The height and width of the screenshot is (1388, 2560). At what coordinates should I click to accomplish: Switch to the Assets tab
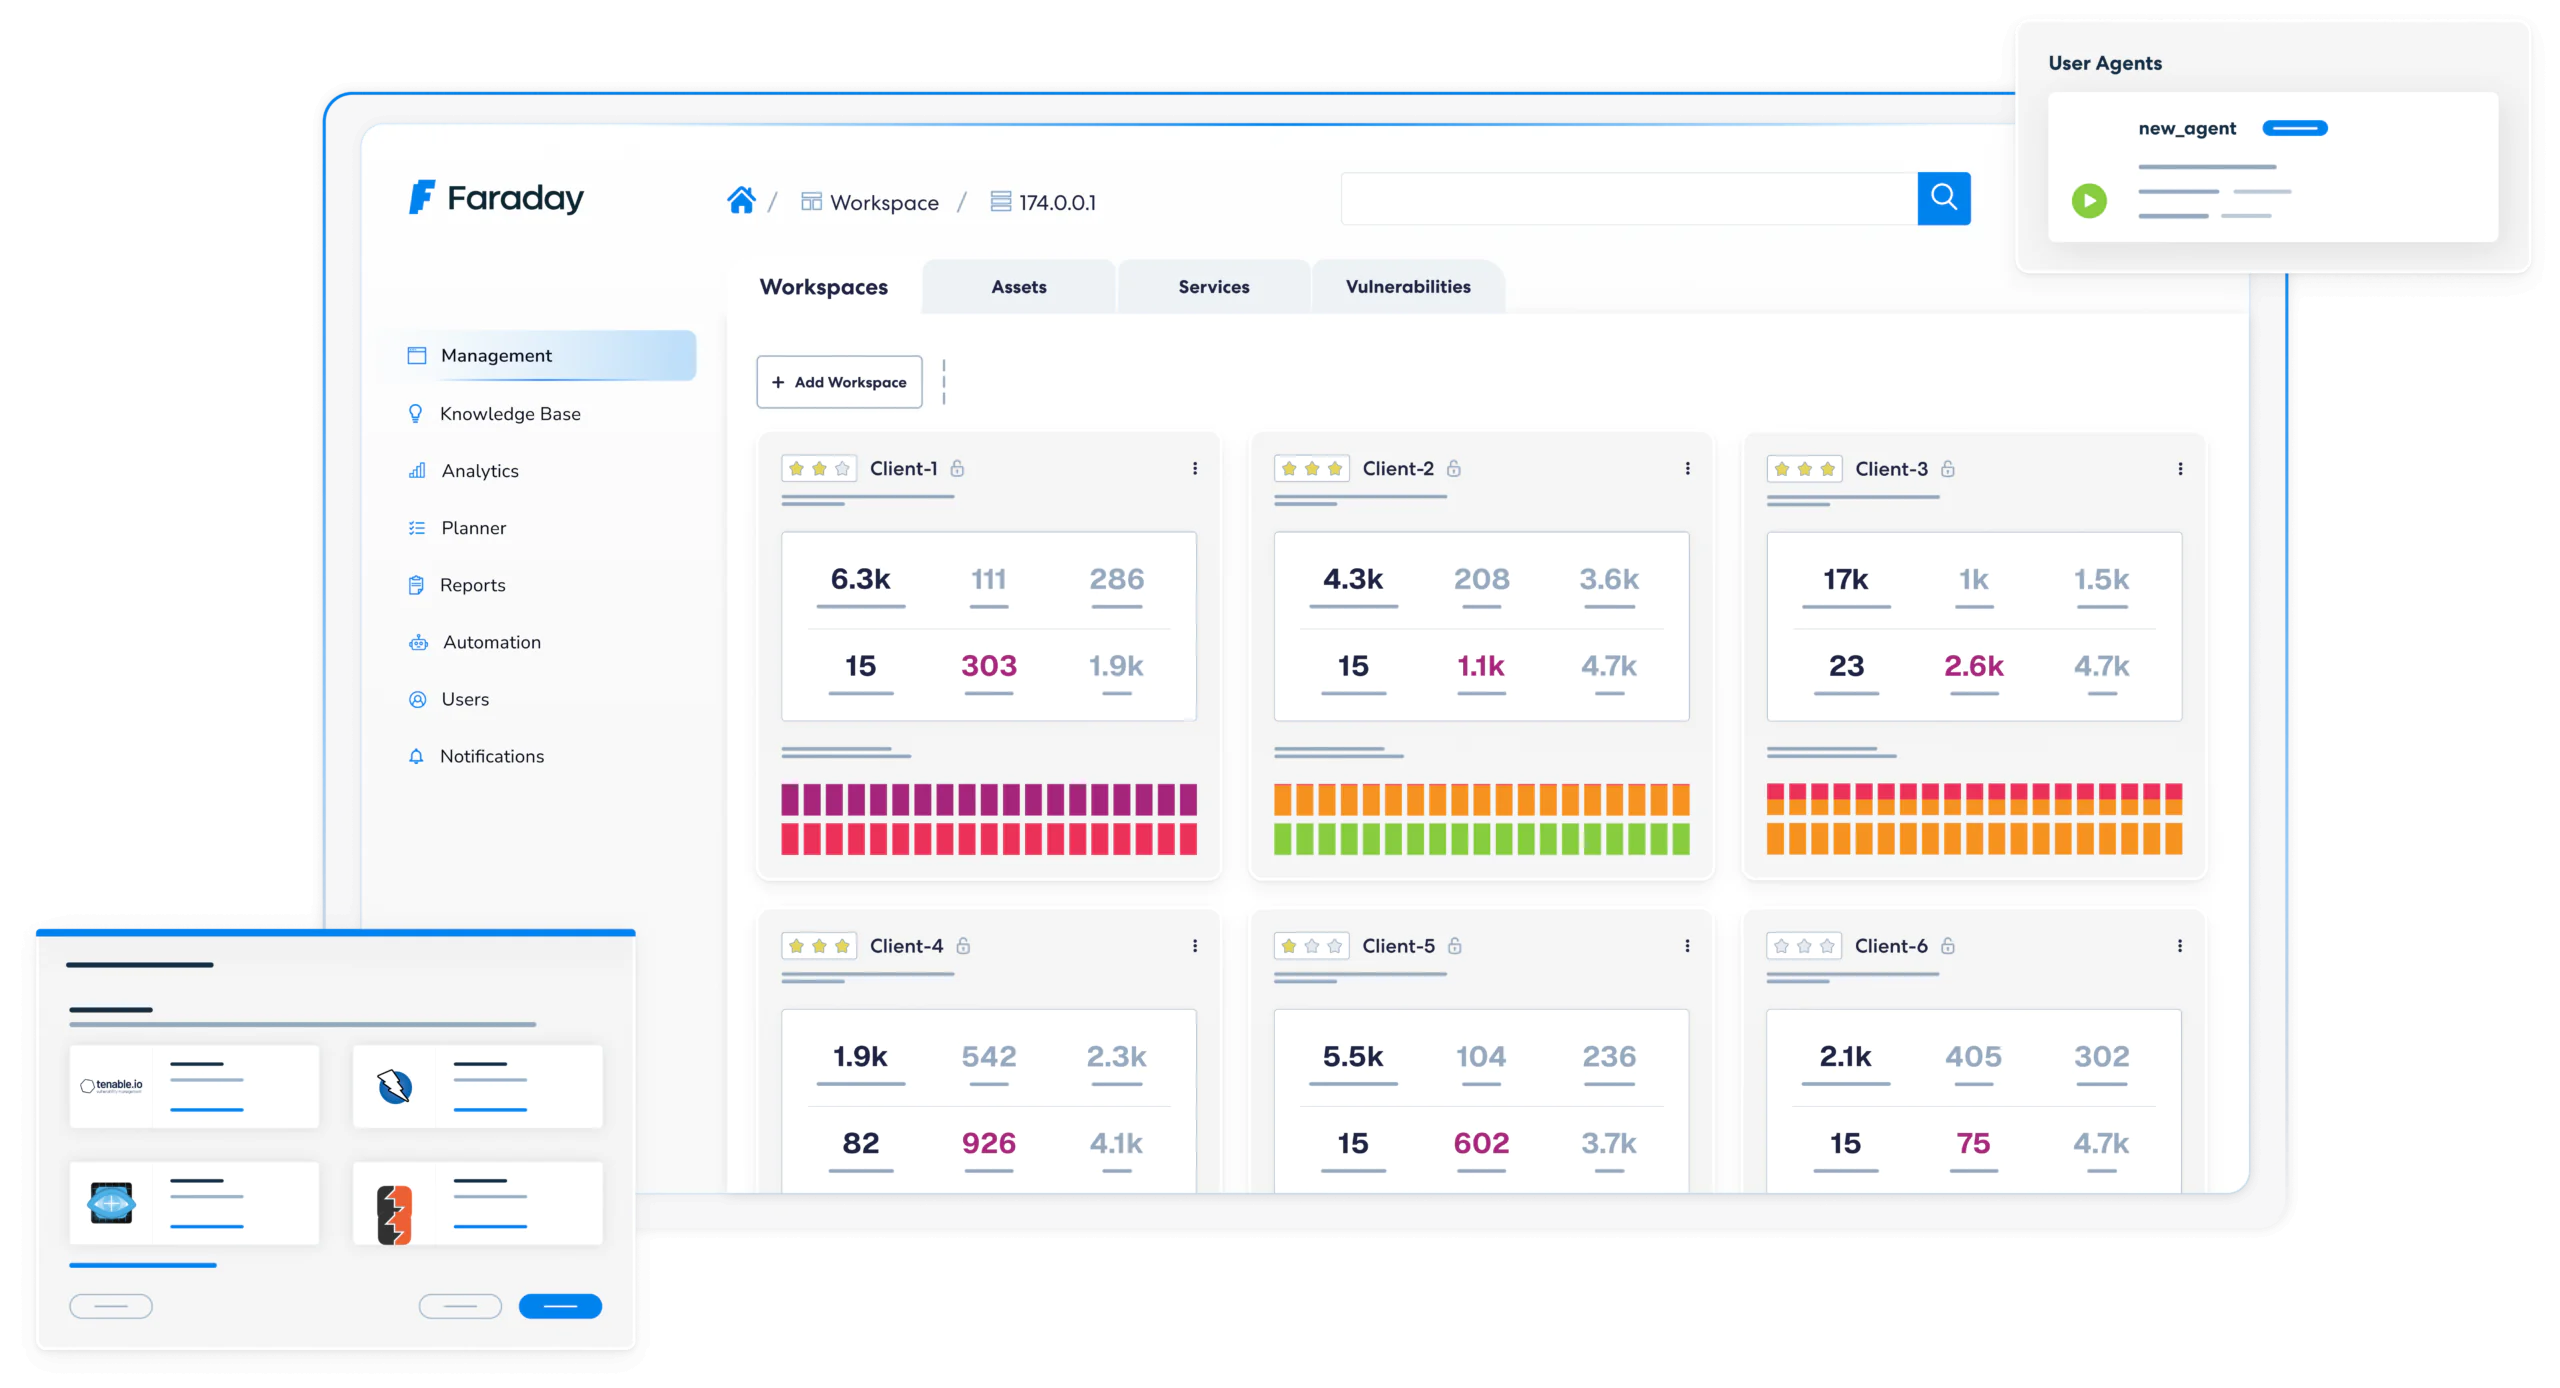click(1018, 287)
